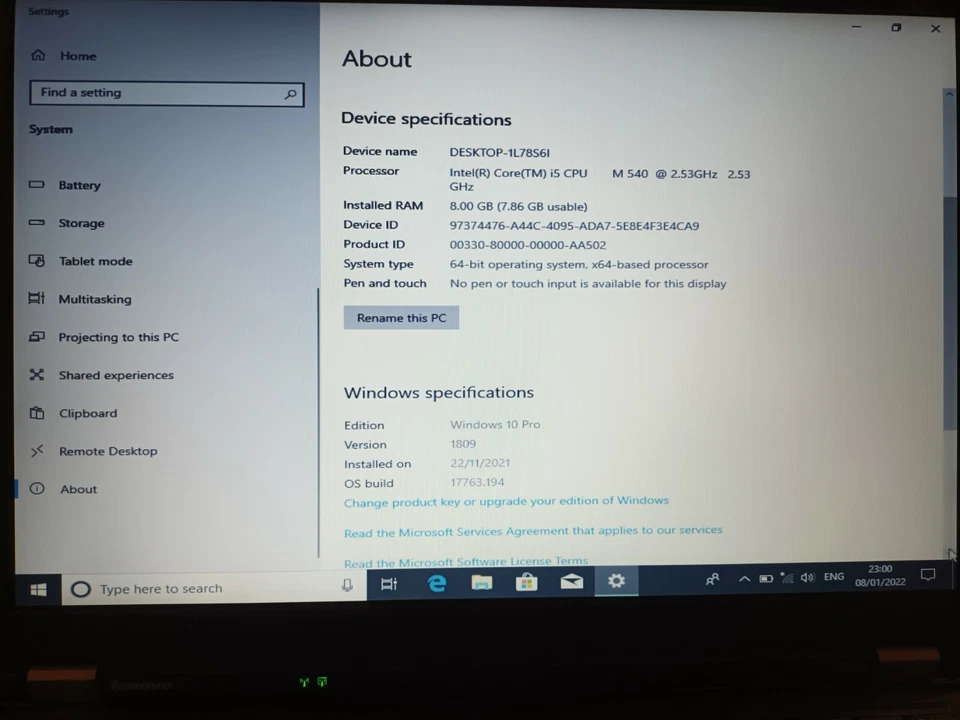Screen dimensions: 960x720
Task: Click the Rename this PC button
Action: coord(400,317)
